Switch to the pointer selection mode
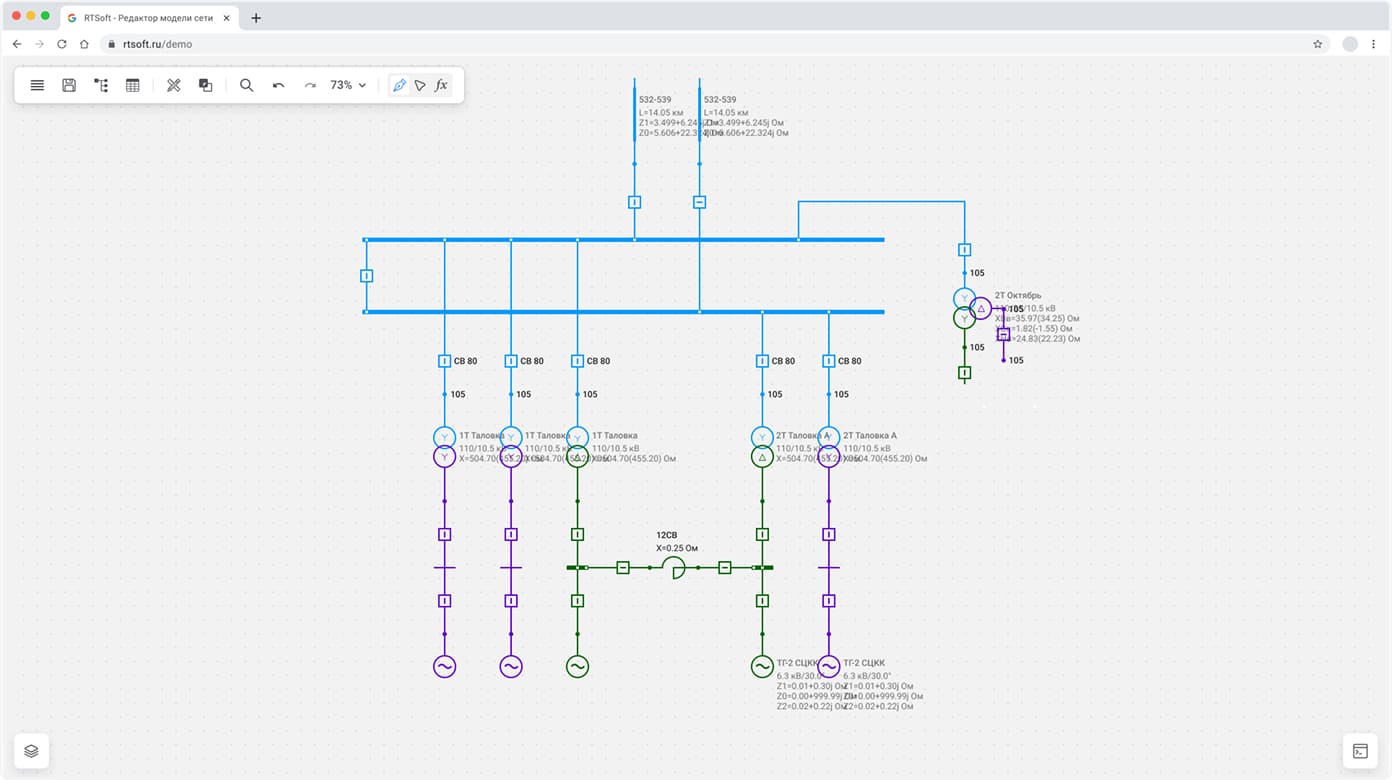The height and width of the screenshot is (780, 1392). point(420,86)
